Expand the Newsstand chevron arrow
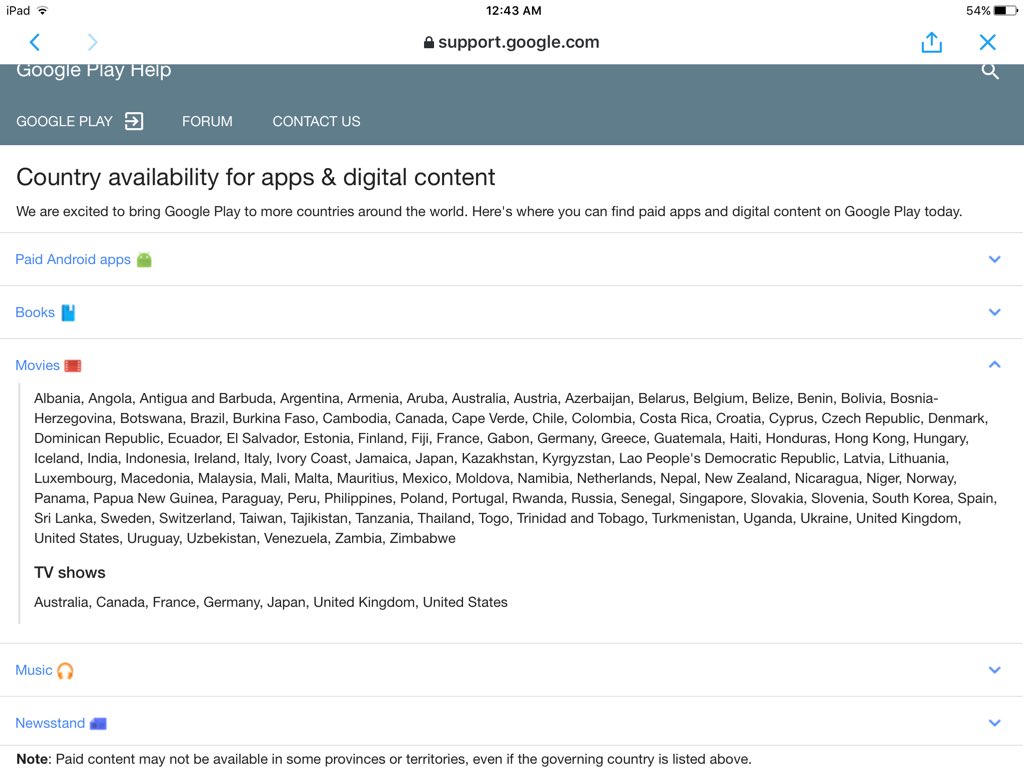The height and width of the screenshot is (768, 1024). (995, 723)
